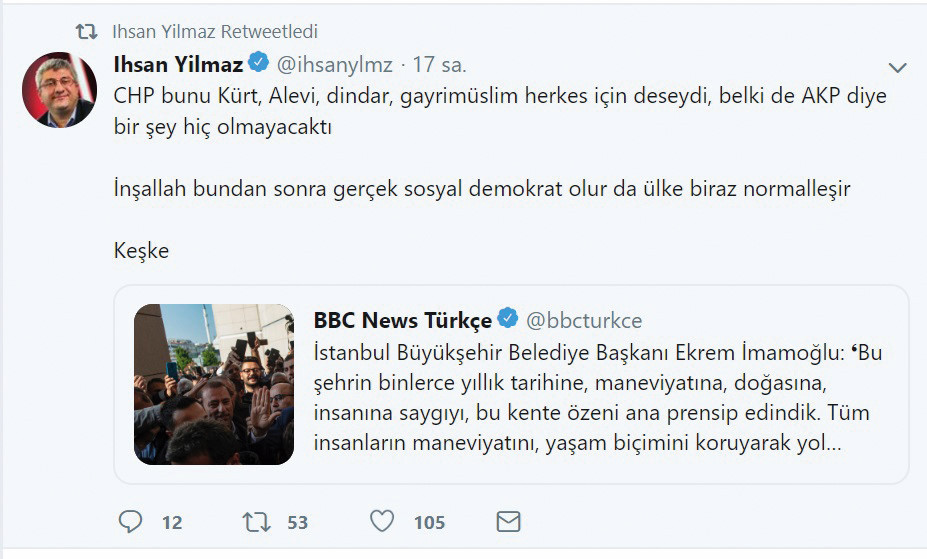Like the tweet with the heart icon
Image resolution: width=927 pixels, height=559 pixels.
click(382, 521)
